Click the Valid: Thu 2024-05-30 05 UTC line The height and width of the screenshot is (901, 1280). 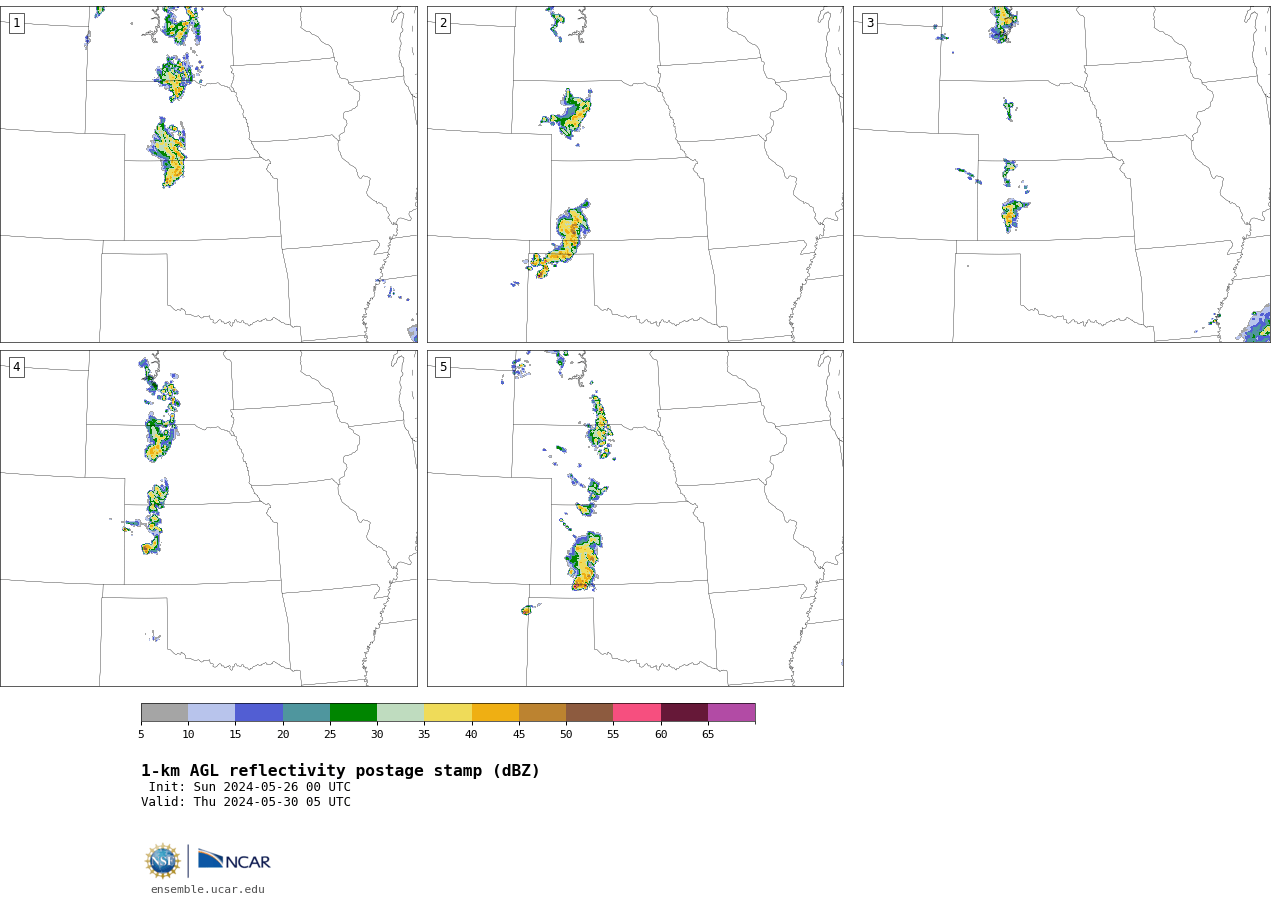[246, 802]
